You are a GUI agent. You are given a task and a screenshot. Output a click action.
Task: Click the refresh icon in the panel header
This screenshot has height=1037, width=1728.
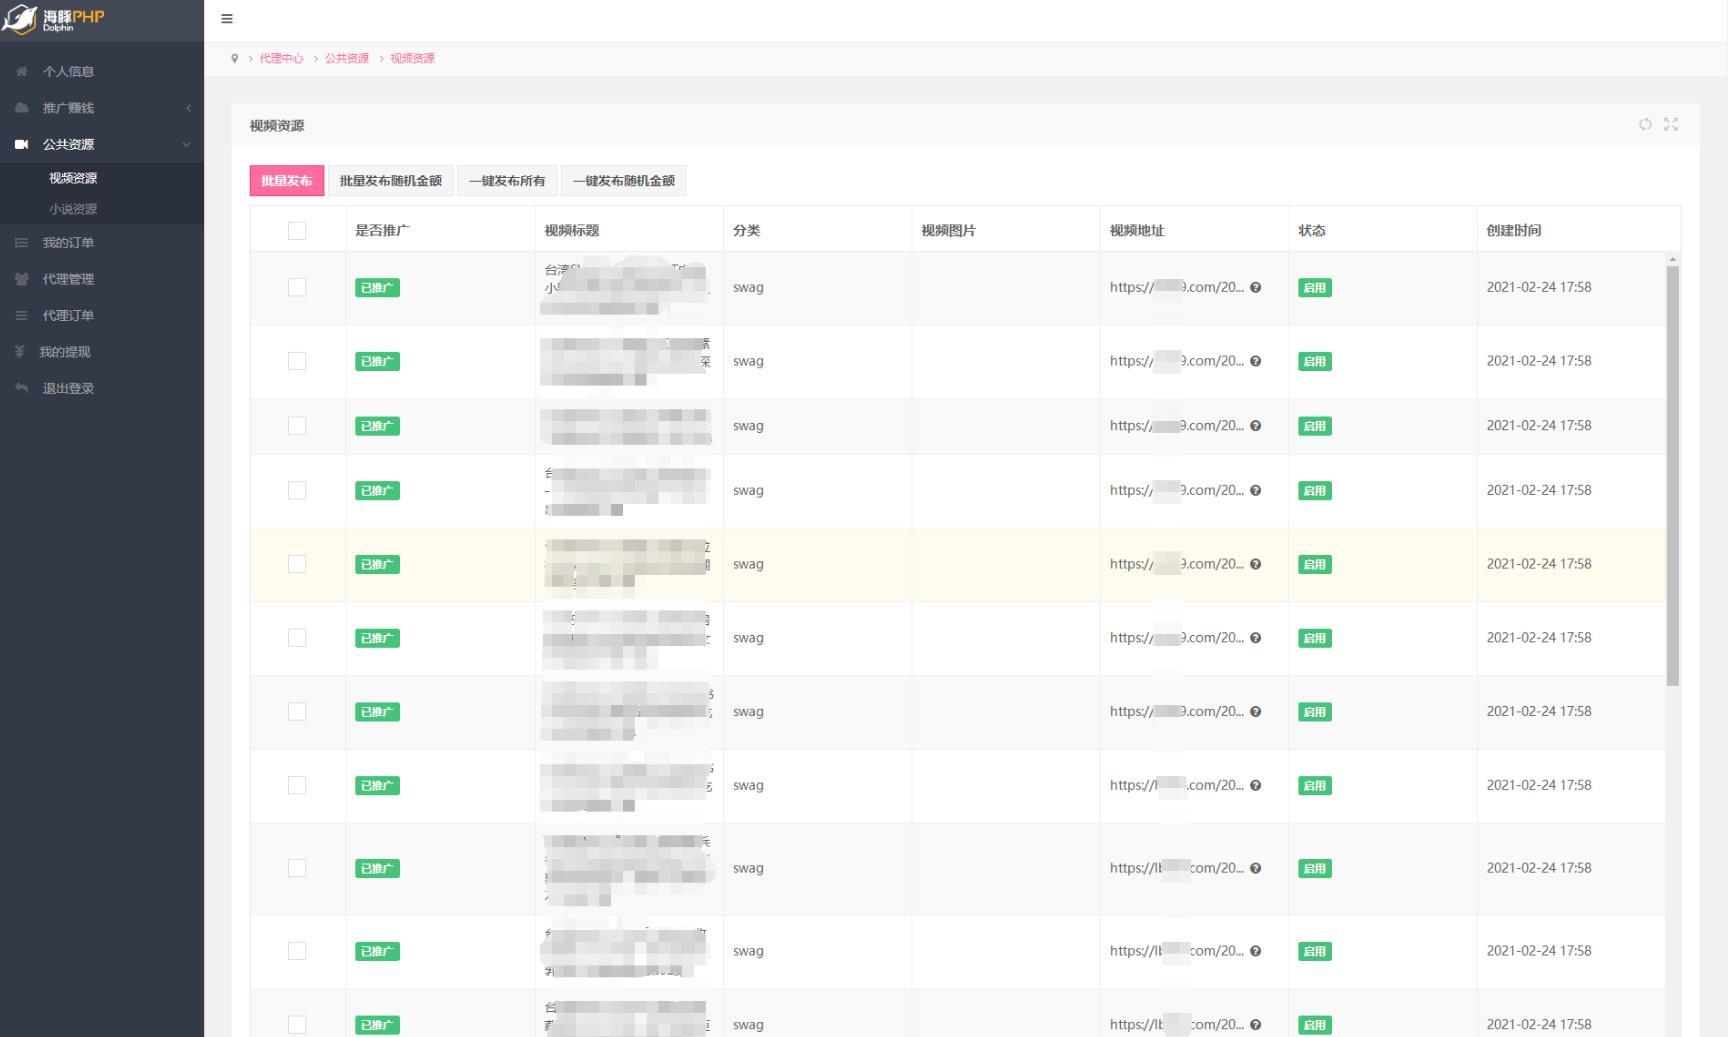tap(1645, 124)
